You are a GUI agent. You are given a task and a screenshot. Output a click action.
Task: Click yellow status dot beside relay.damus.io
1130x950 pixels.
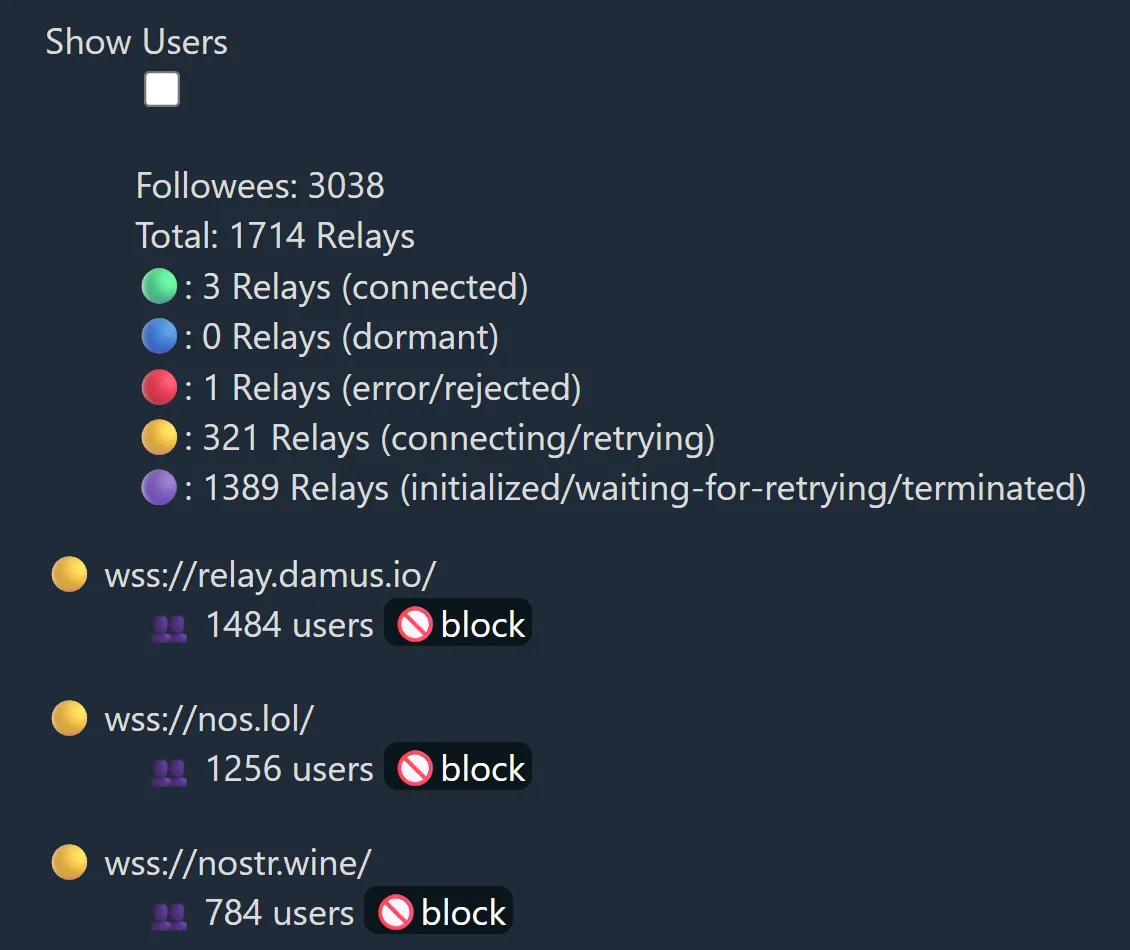point(69,575)
